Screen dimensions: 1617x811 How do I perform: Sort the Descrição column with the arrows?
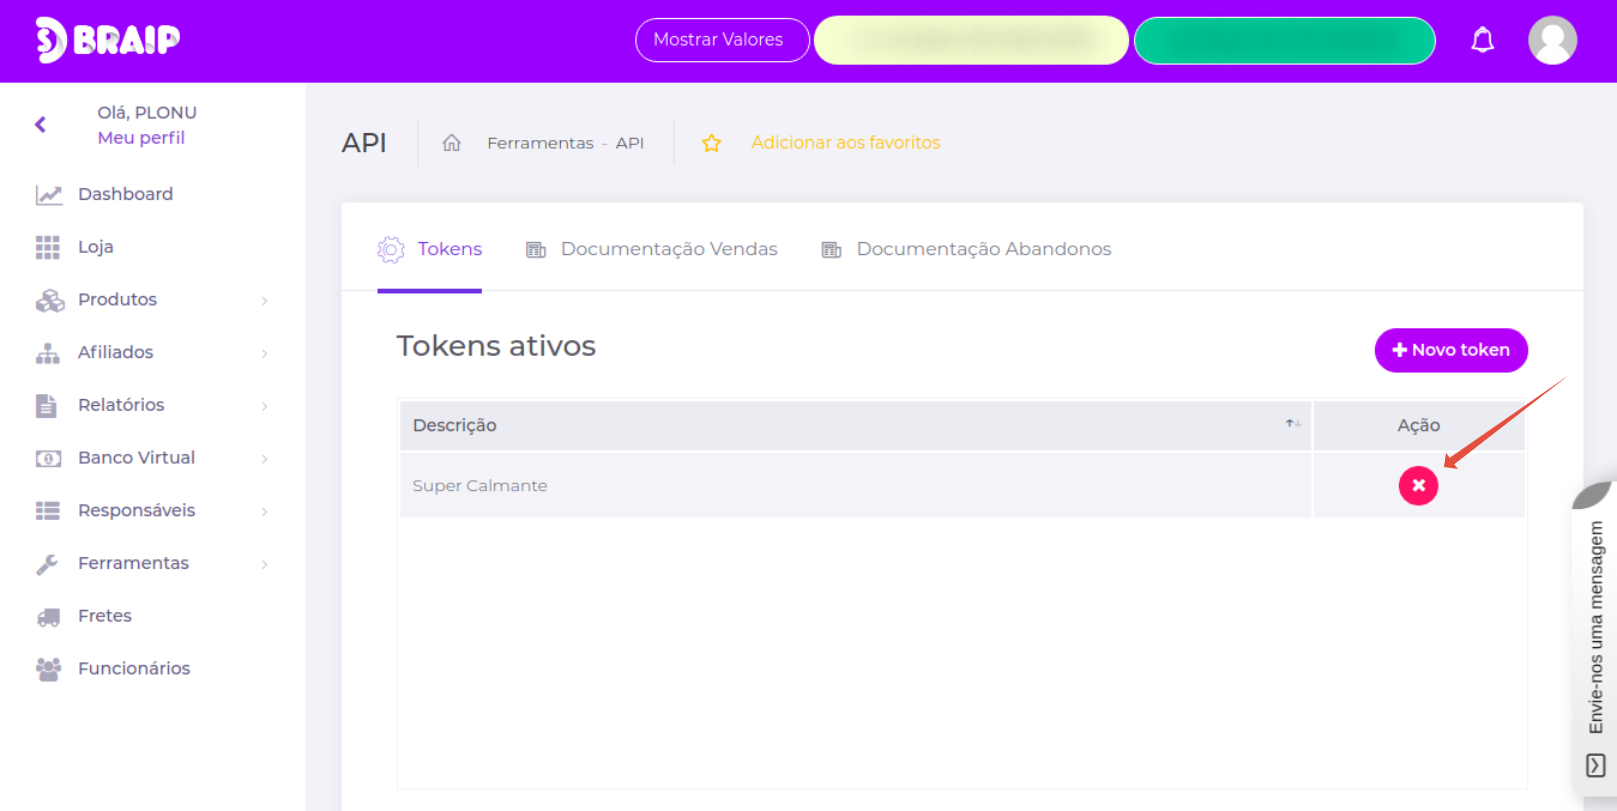[x=1293, y=424]
